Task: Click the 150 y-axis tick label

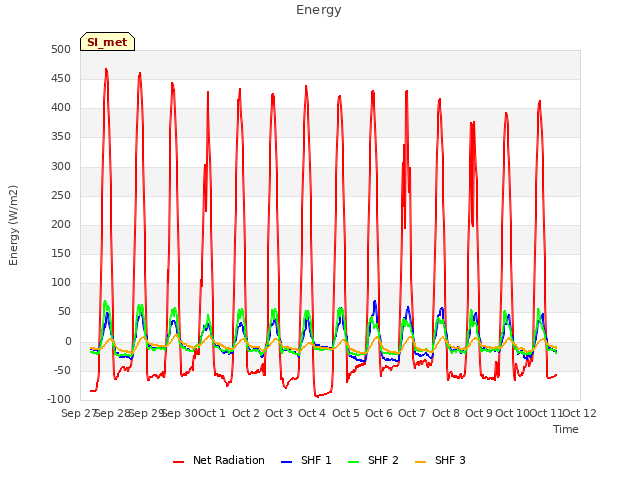Action: click(61, 253)
